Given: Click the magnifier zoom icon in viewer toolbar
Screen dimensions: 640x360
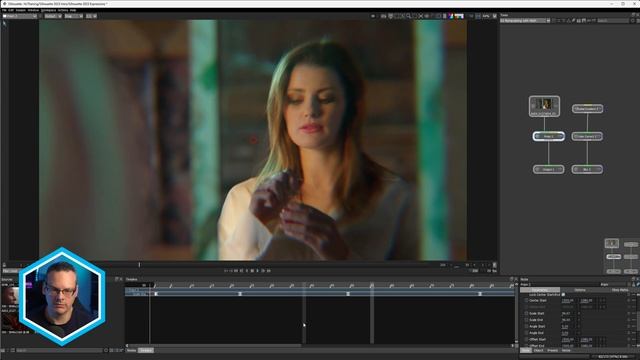Looking at the screenshot, I should [x=408, y=16].
